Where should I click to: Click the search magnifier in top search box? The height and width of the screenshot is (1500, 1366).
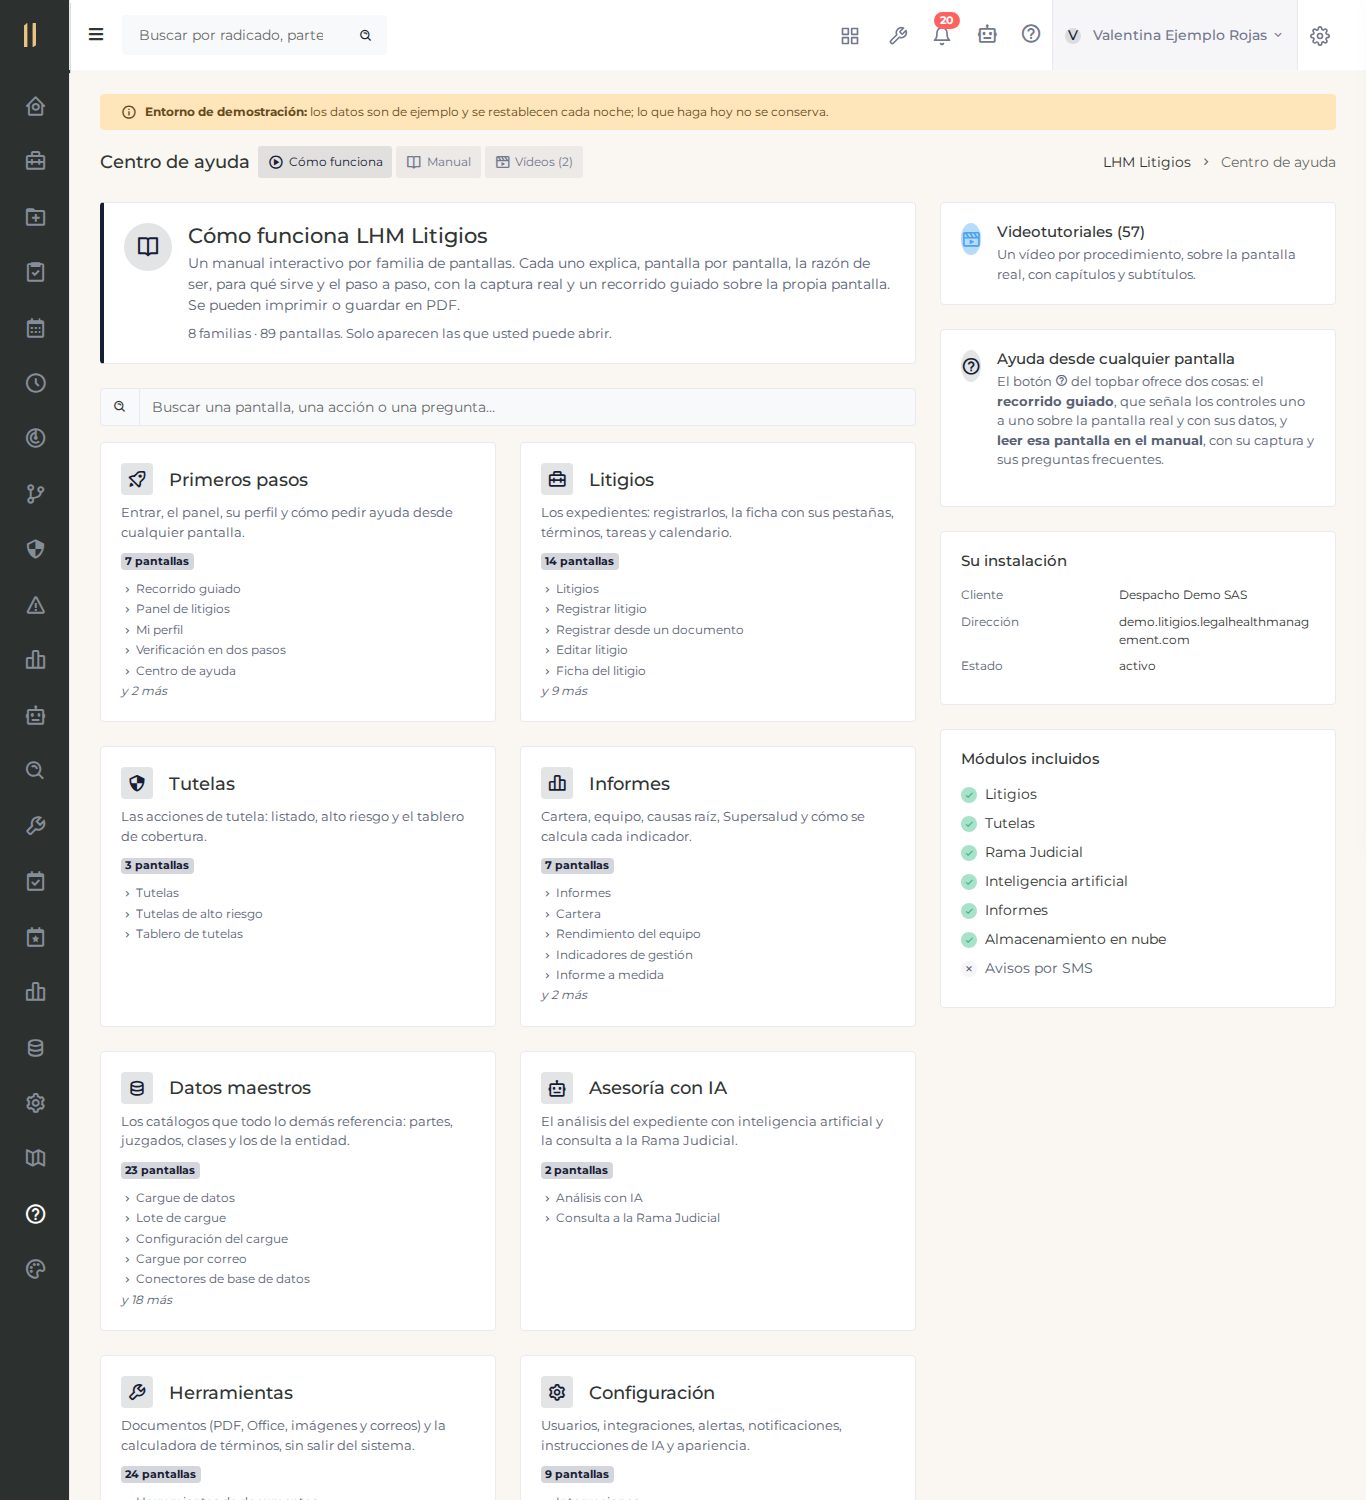click(366, 35)
